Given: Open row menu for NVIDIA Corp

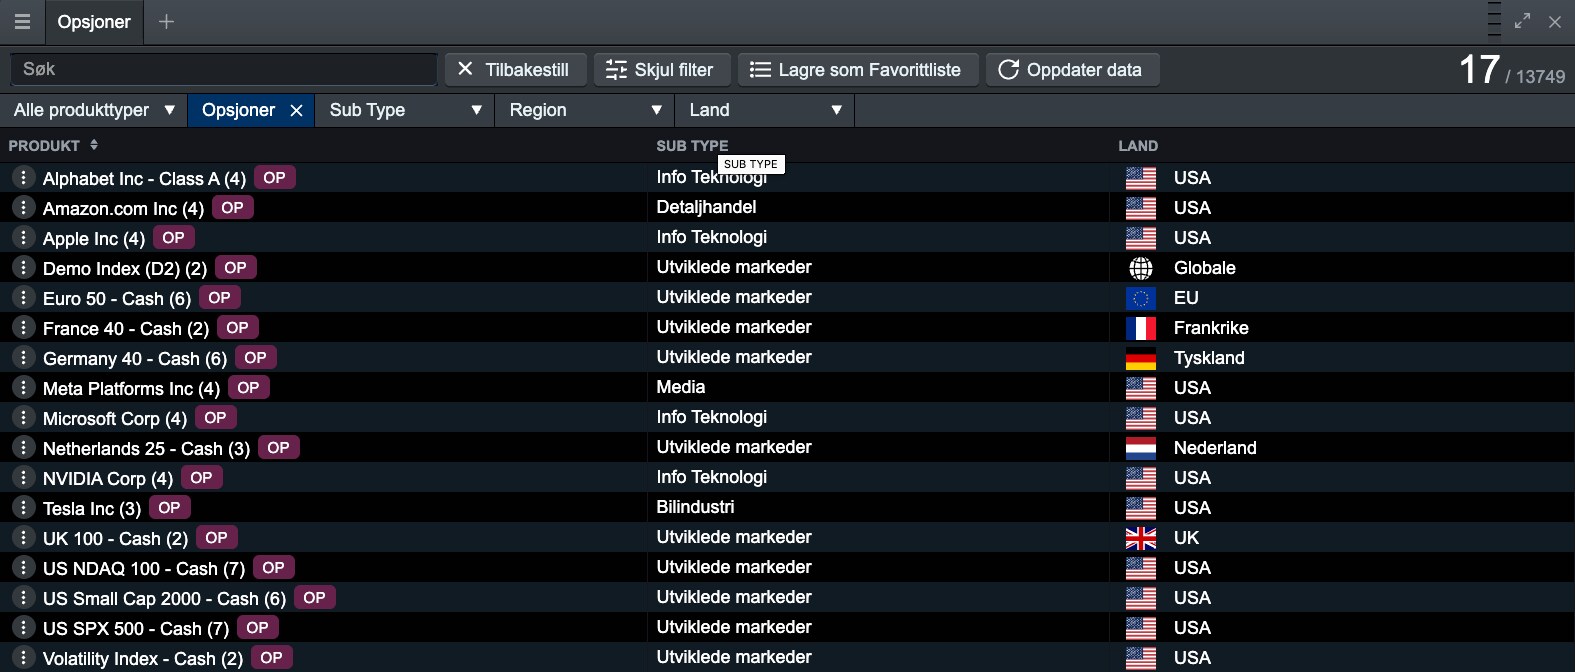Looking at the screenshot, I should pos(23,478).
